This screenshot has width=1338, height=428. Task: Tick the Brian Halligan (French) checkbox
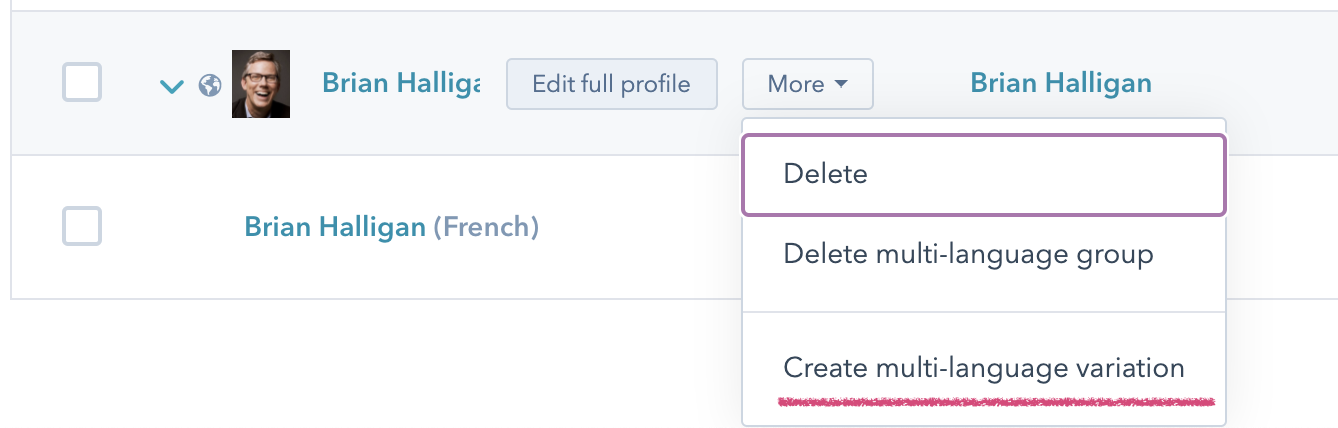tap(82, 227)
